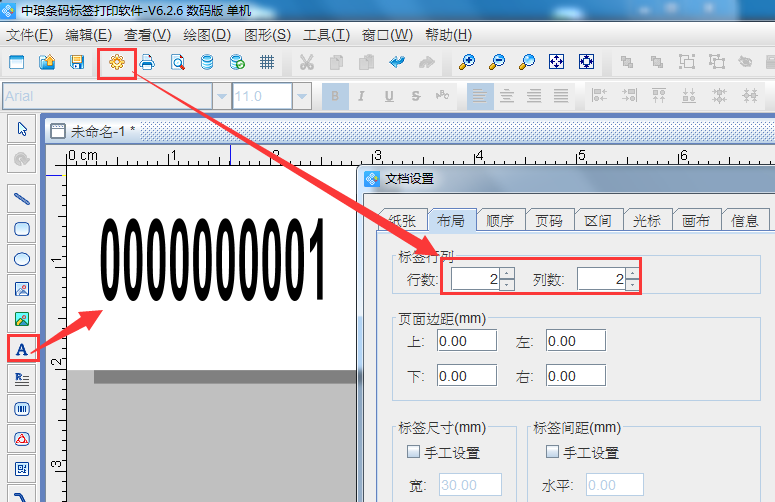
Task: Open the 帮助(H) menu
Action: [x=448, y=35]
